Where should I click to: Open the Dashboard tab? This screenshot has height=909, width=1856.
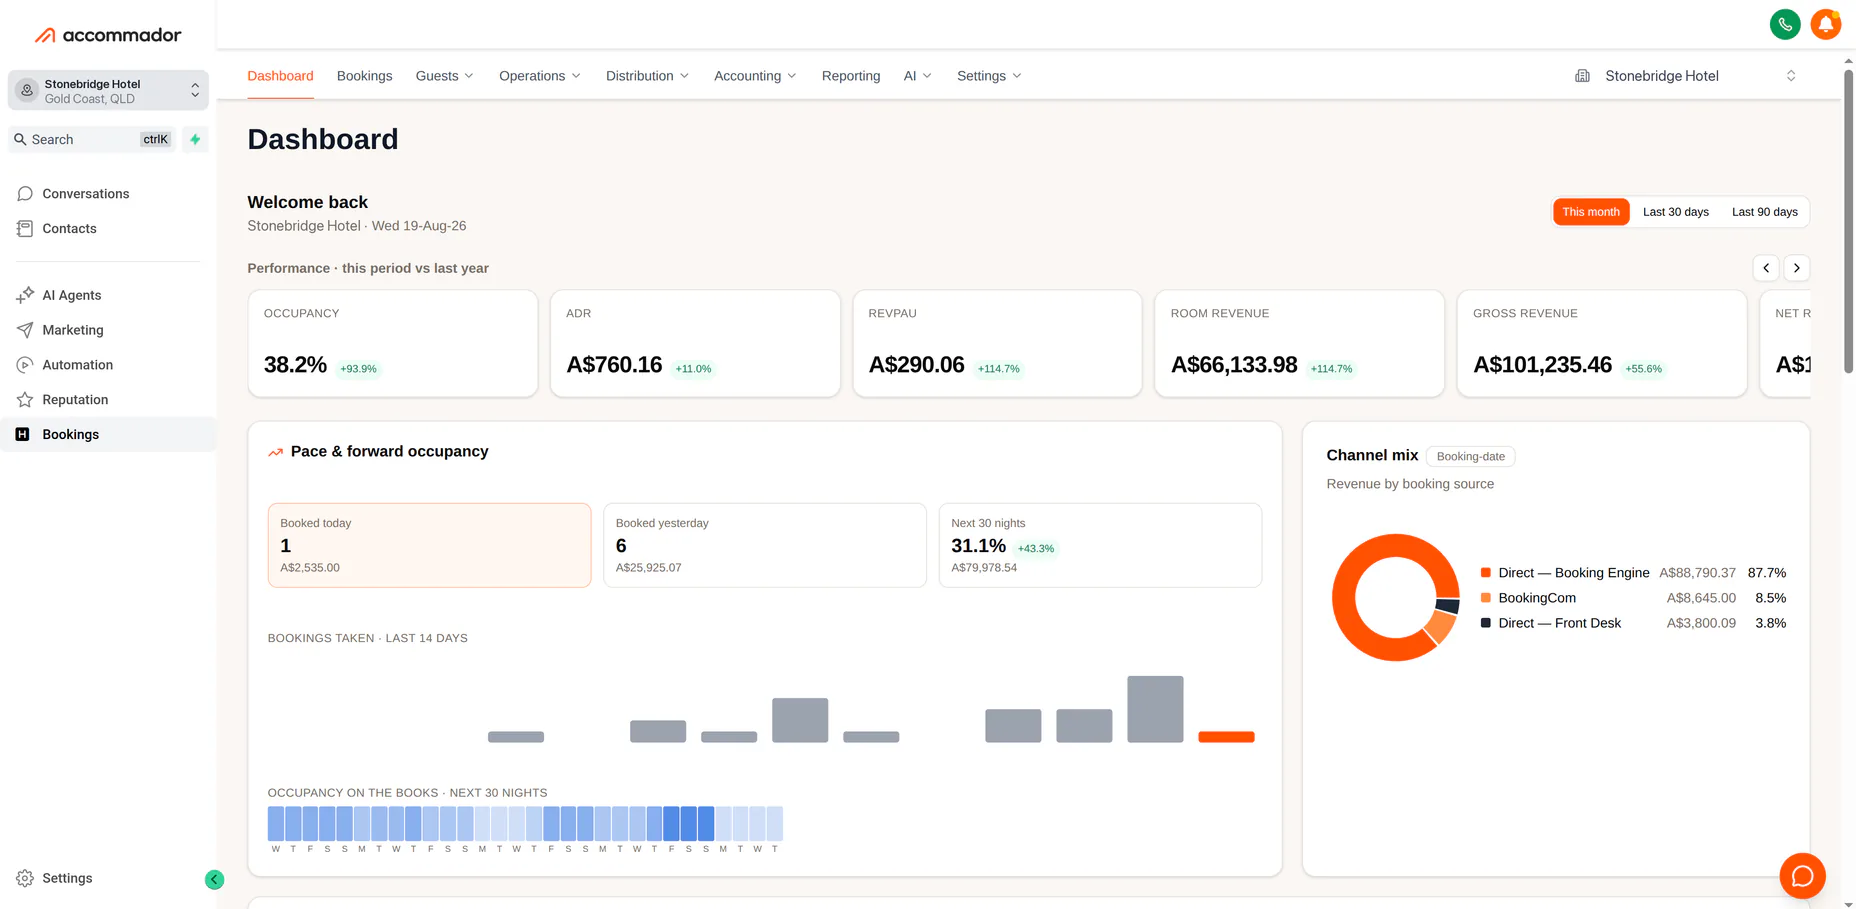coord(280,76)
